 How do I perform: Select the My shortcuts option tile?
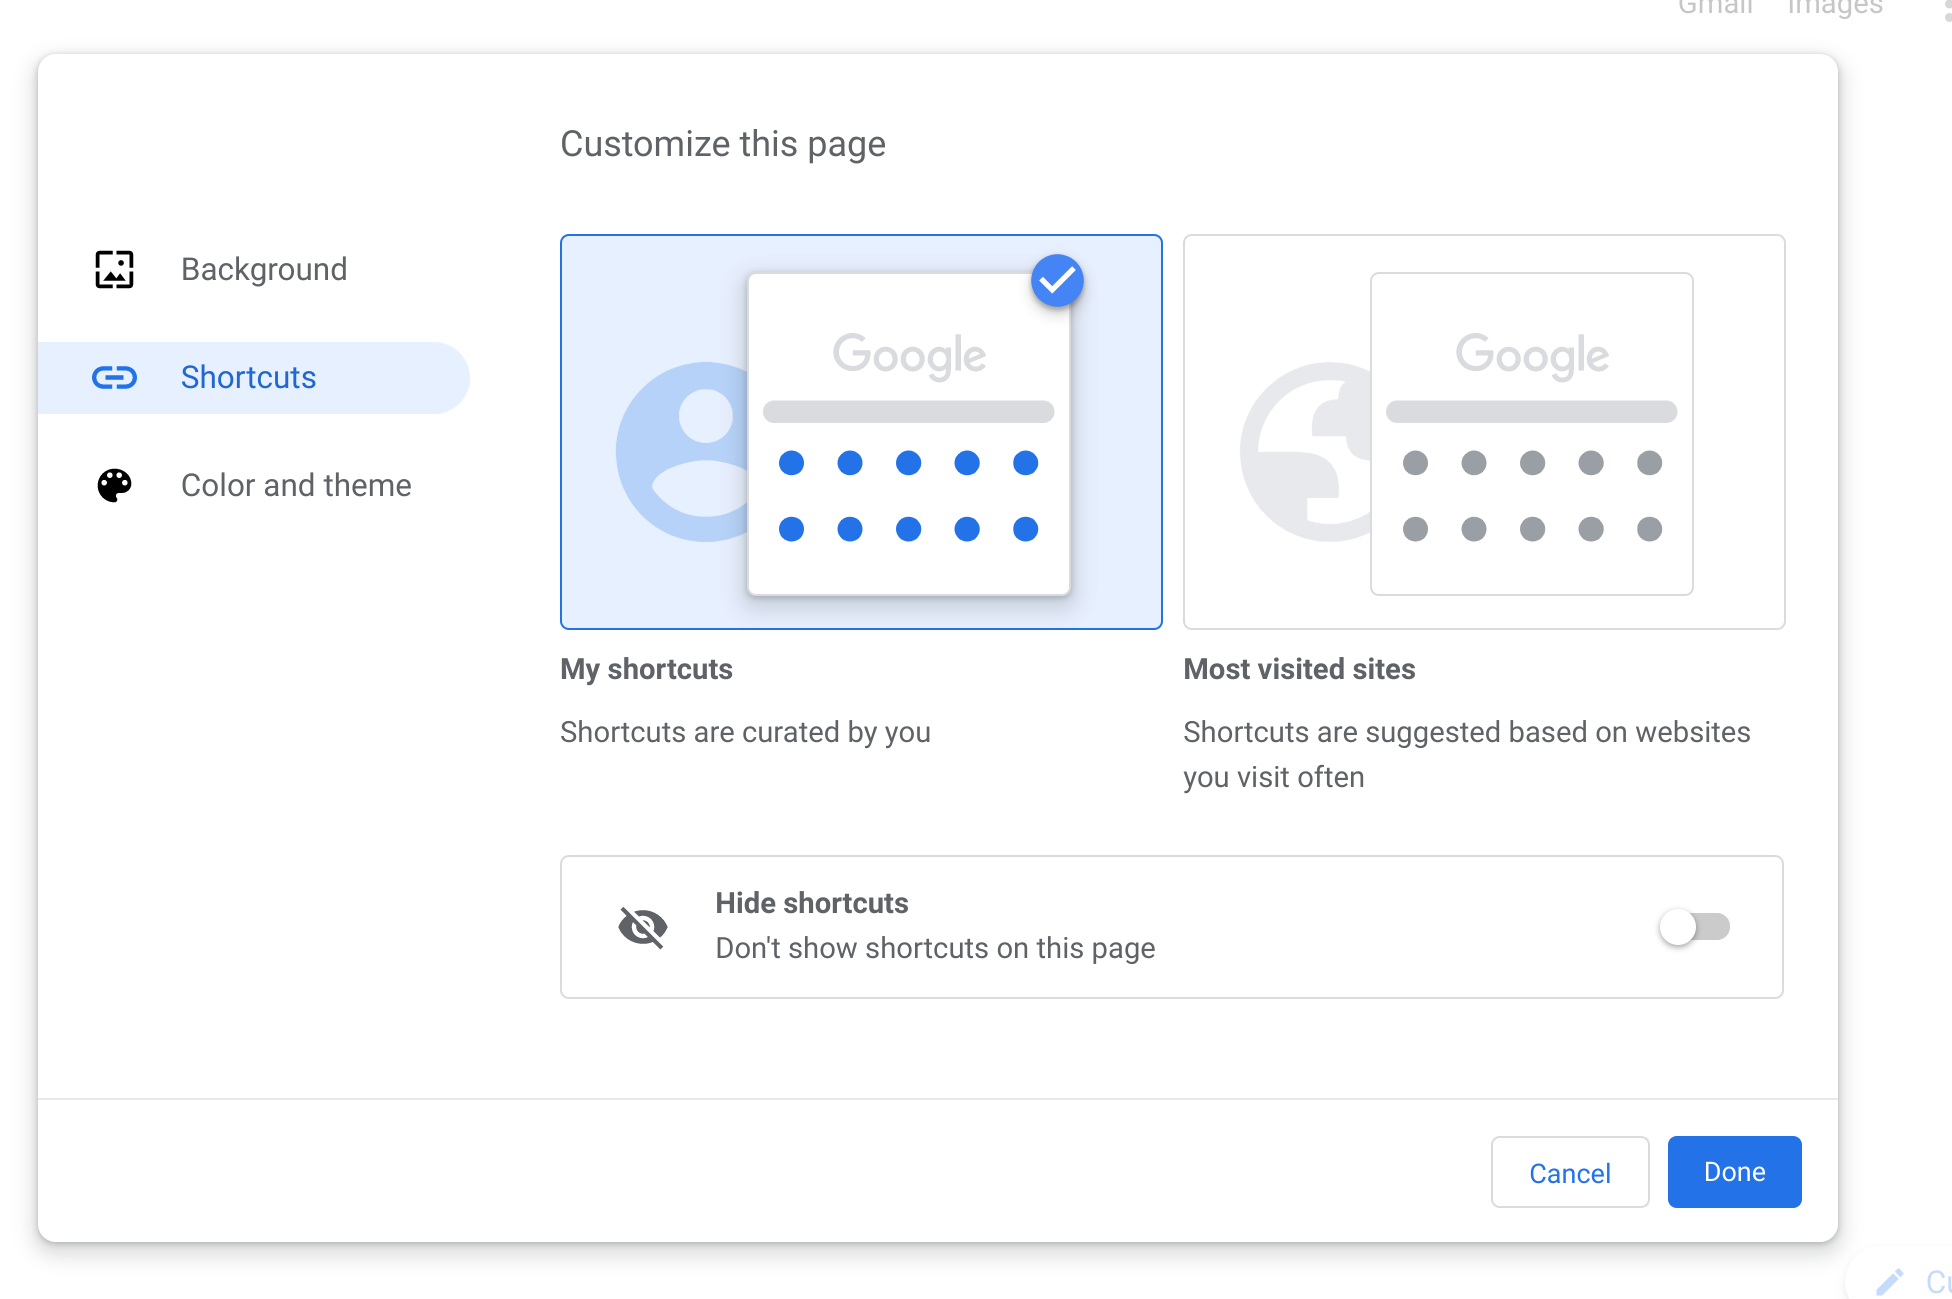coord(861,432)
